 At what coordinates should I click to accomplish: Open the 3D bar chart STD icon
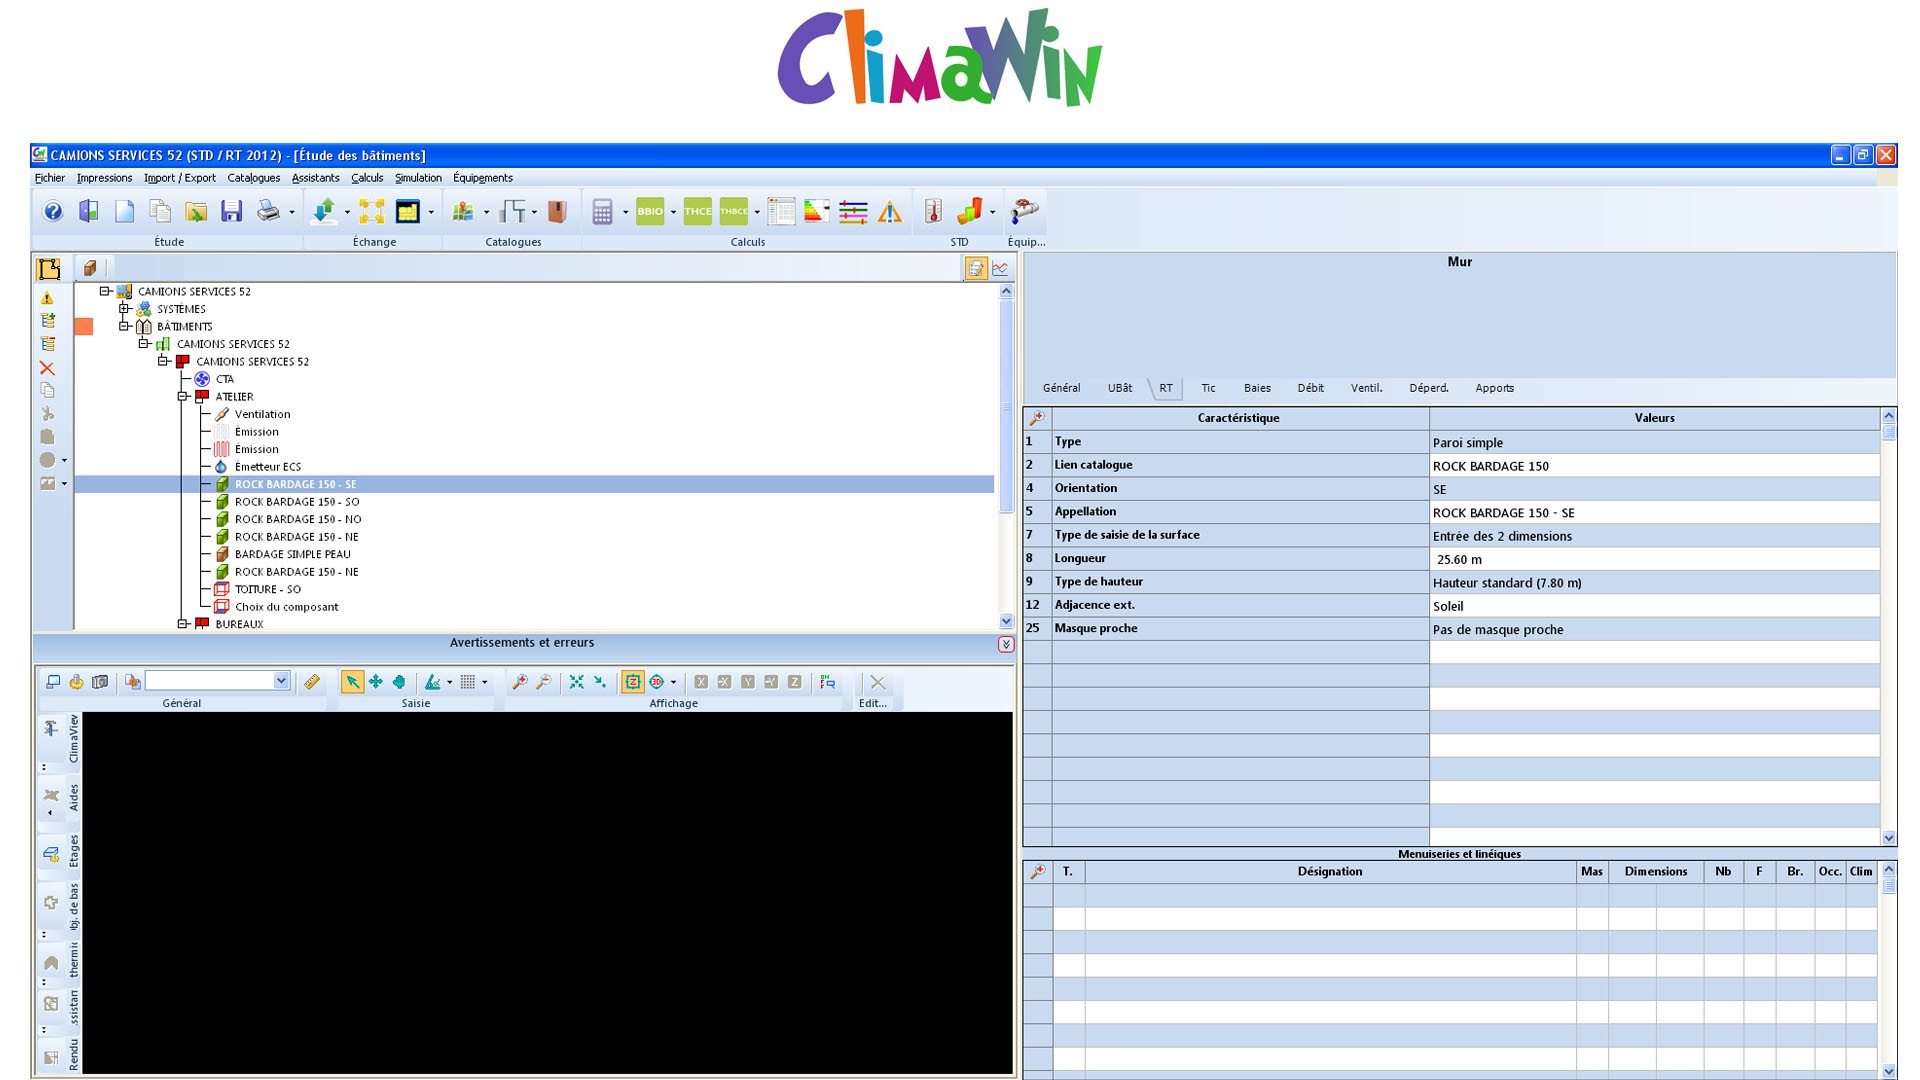(x=969, y=211)
